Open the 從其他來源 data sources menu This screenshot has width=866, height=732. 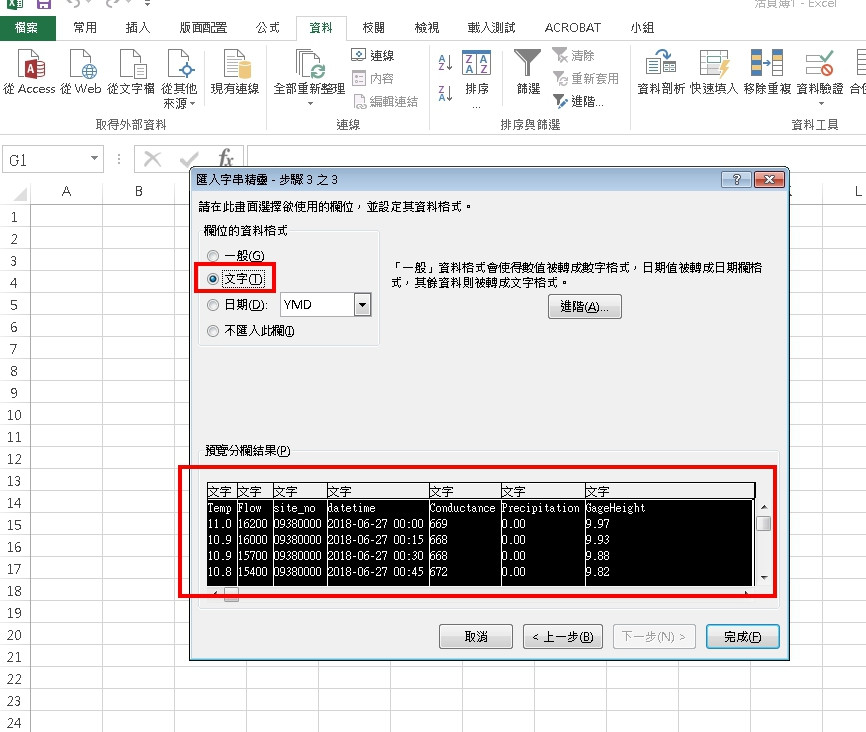click(x=179, y=78)
